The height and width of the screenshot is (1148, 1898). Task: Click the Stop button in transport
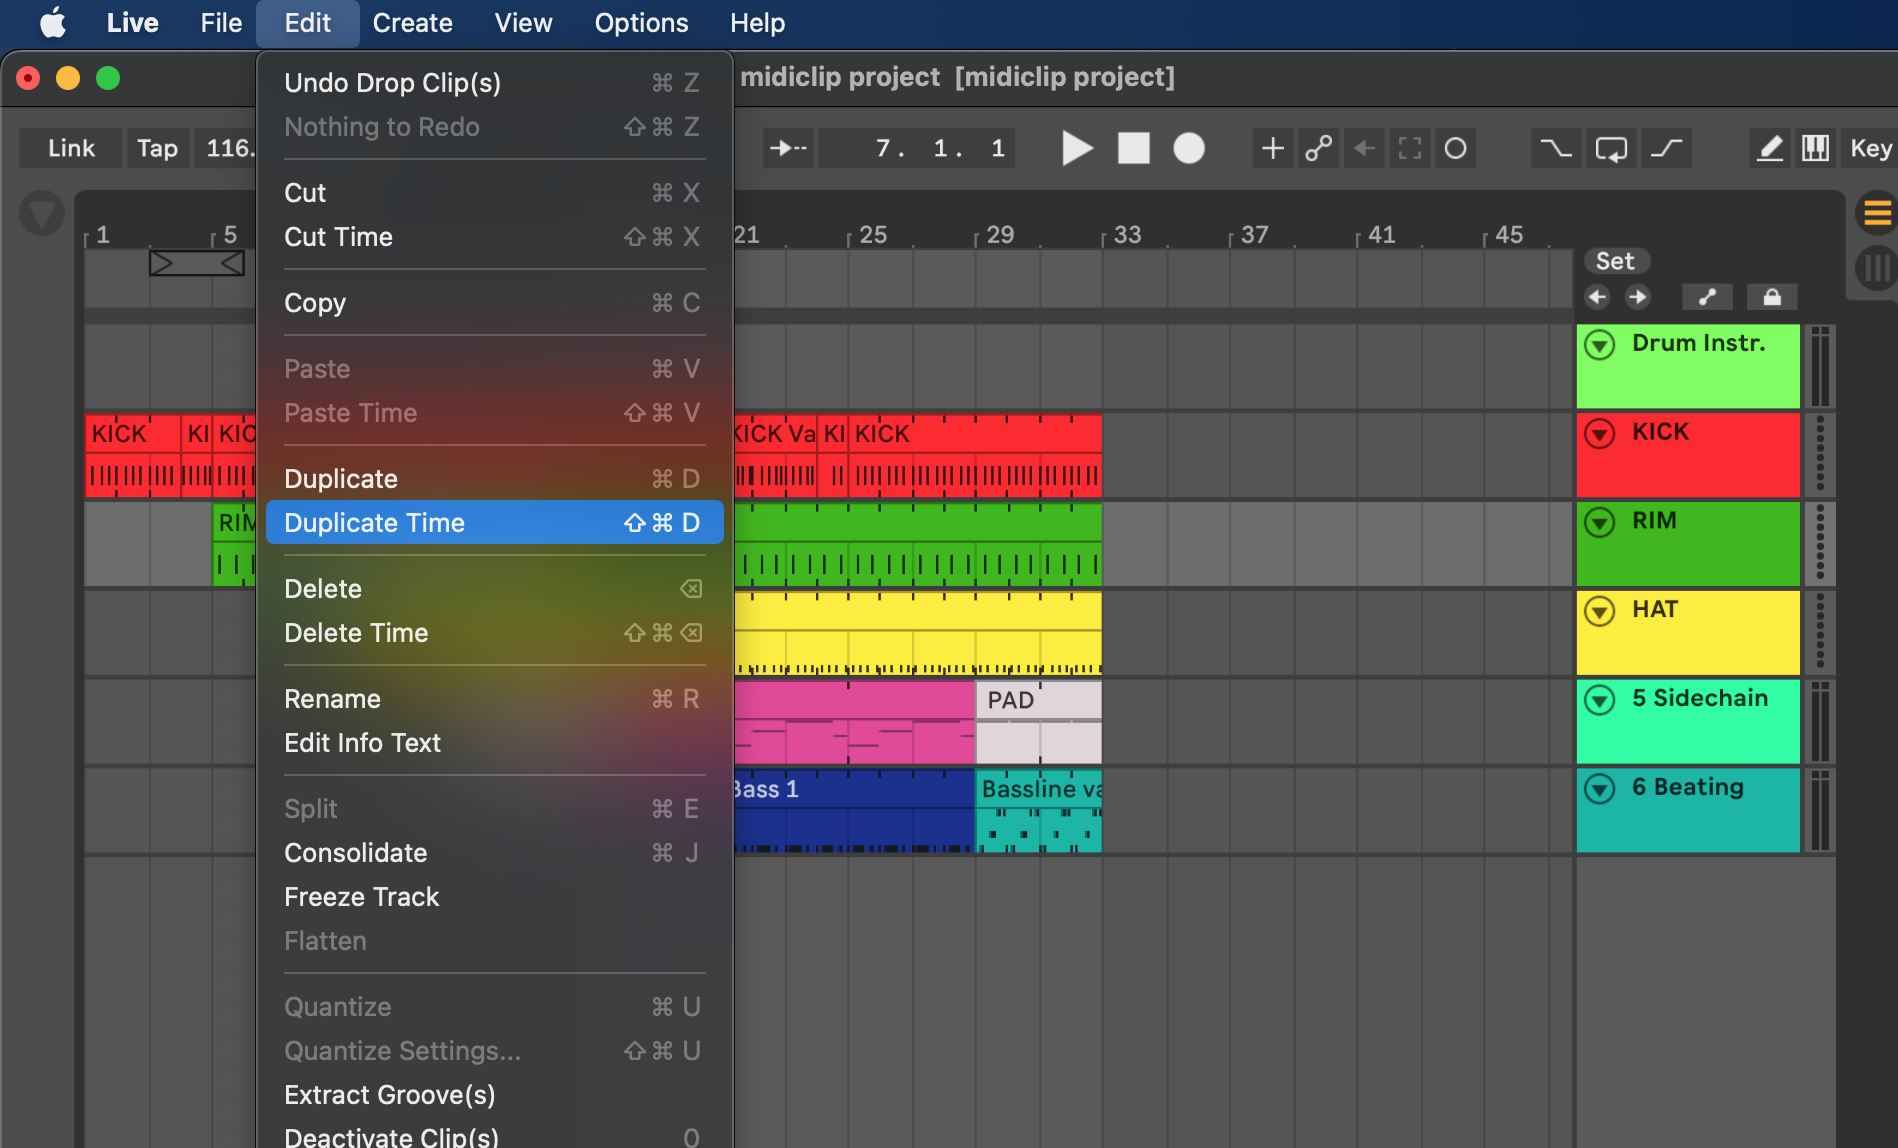pyautogui.click(x=1133, y=149)
